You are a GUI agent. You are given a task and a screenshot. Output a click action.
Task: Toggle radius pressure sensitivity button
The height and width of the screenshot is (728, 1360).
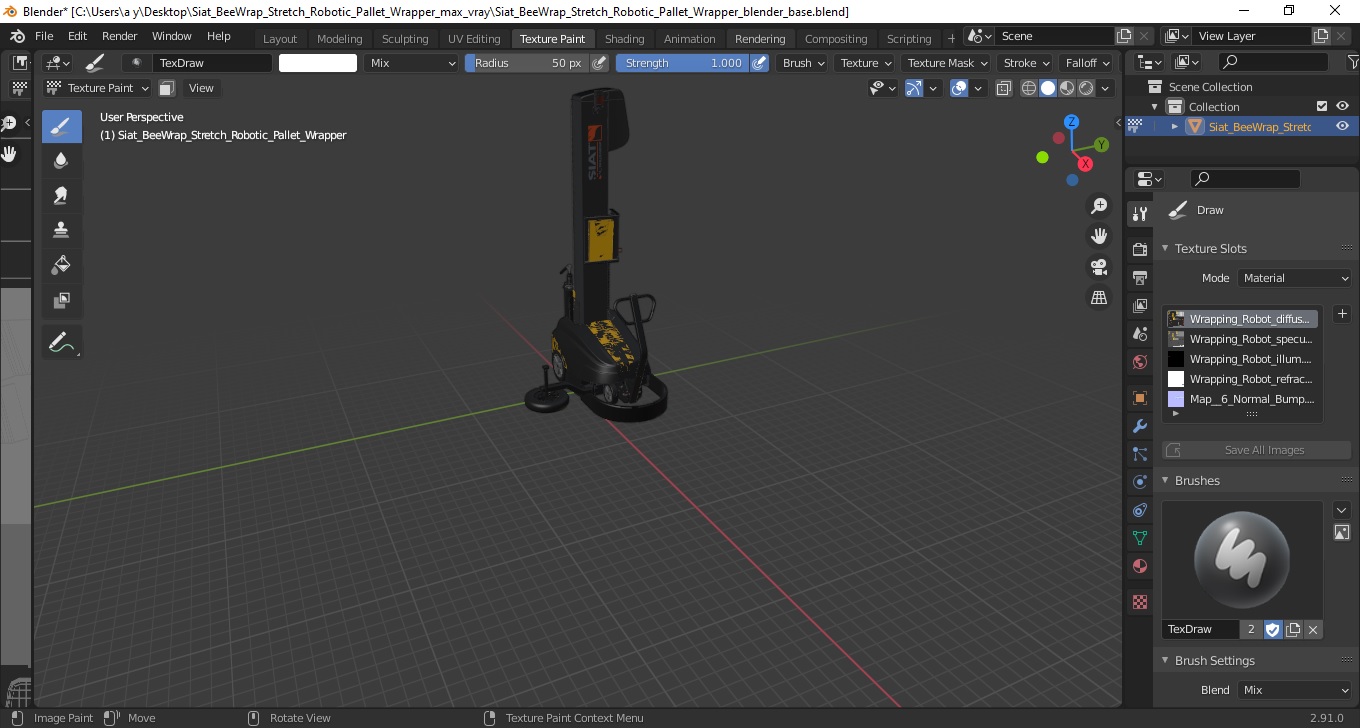[x=599, y=63]
